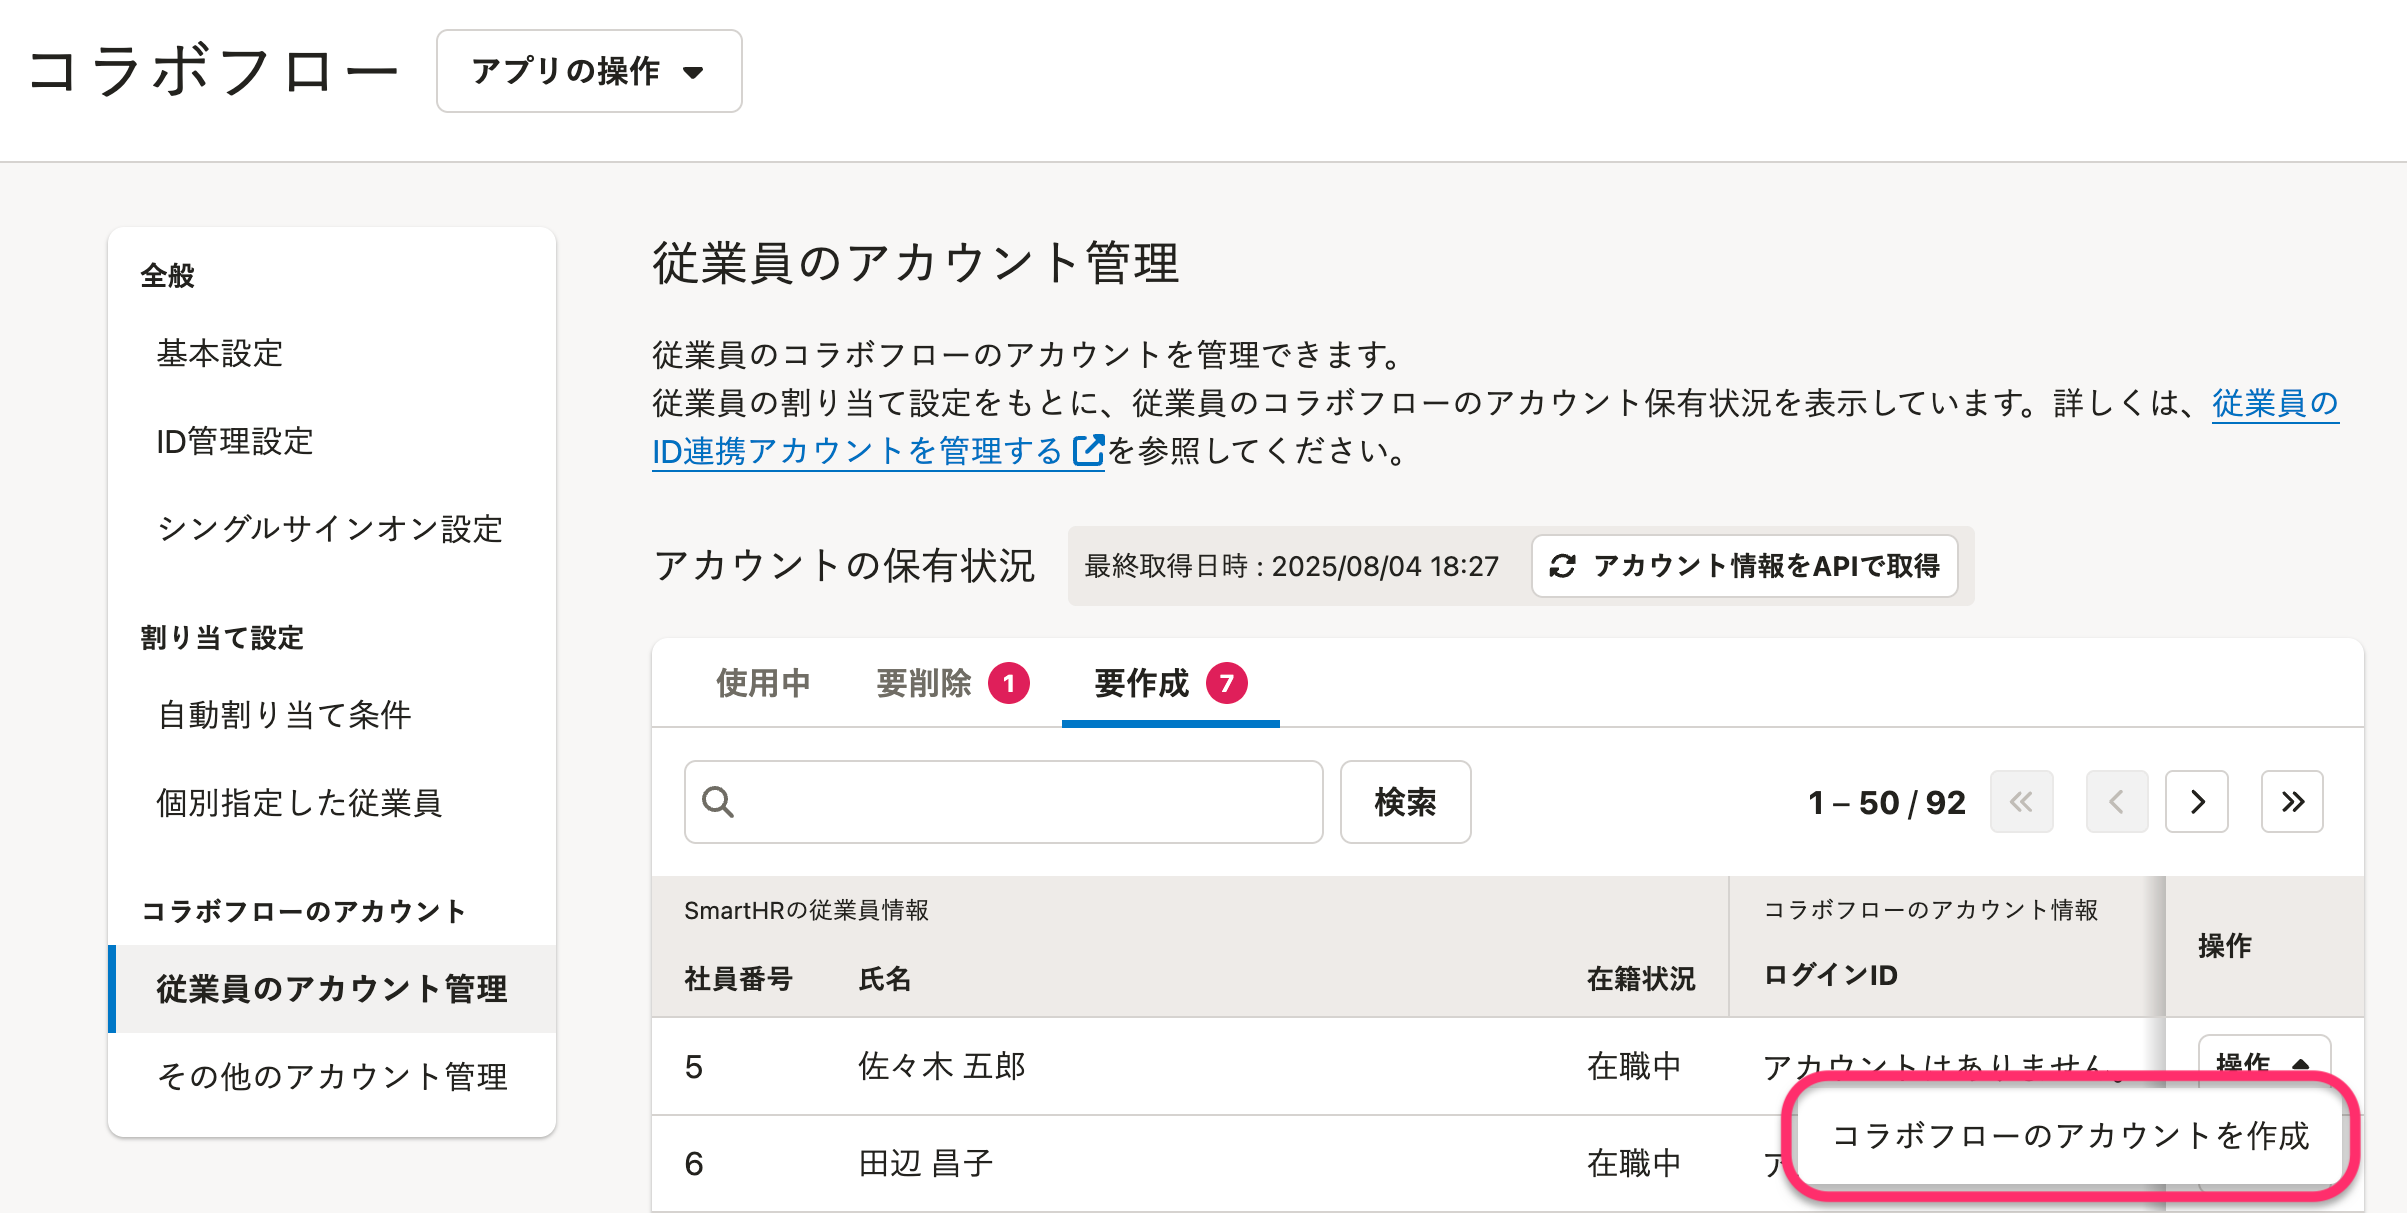This screenshot has height=1213, width=2407.
Task: Click 在職中 status in 佐々木 五郎 row
Action: coord(1634,1066)
